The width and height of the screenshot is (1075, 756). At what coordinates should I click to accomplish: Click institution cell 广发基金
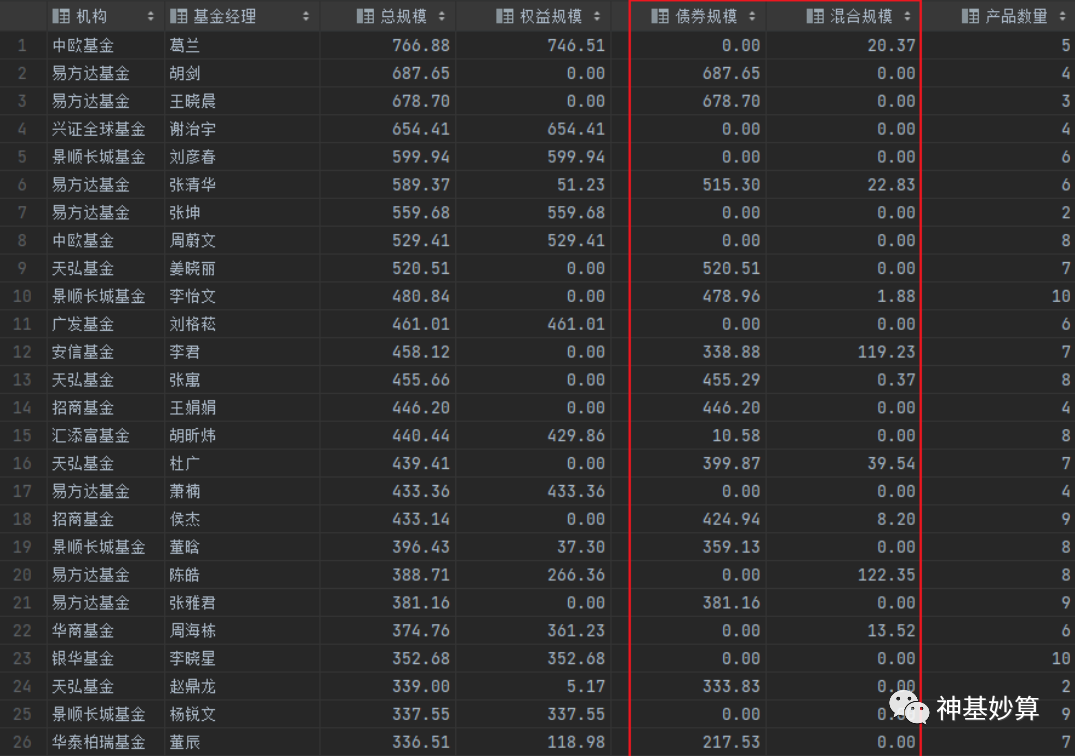(83, 324)
